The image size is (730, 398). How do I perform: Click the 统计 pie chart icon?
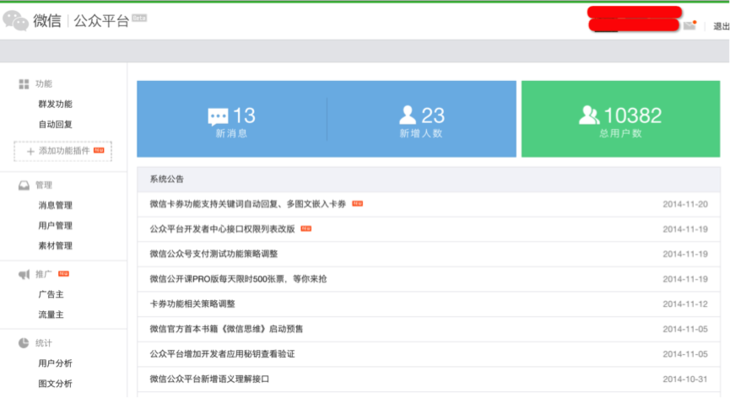pyautogui.click(x=24, y=343)
